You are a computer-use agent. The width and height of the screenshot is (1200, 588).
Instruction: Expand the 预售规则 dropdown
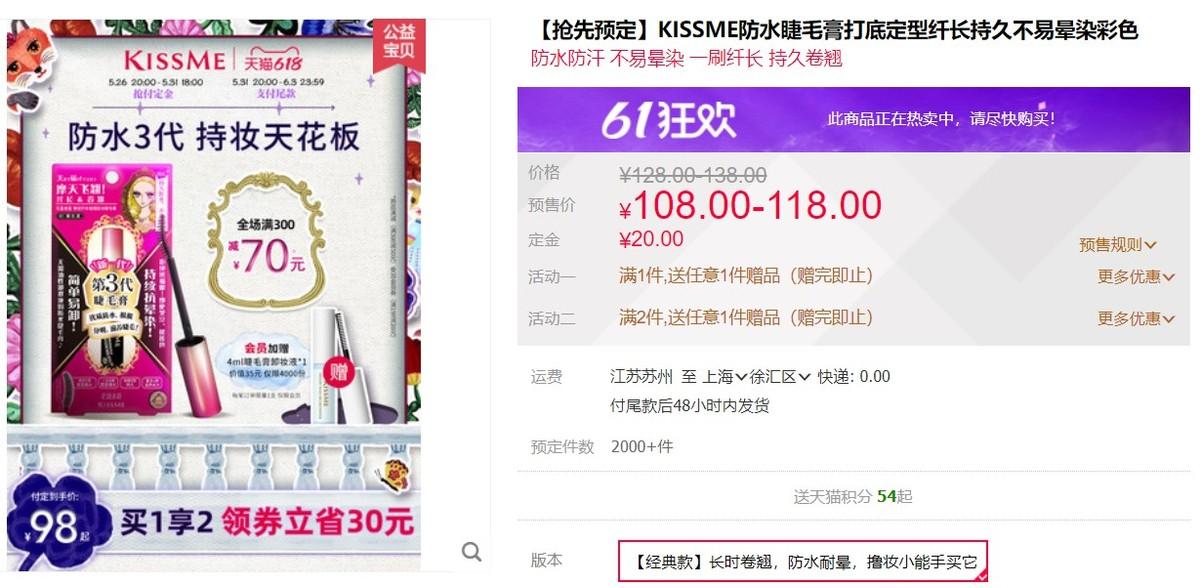pyautogui.click(x=1118, y=244)
